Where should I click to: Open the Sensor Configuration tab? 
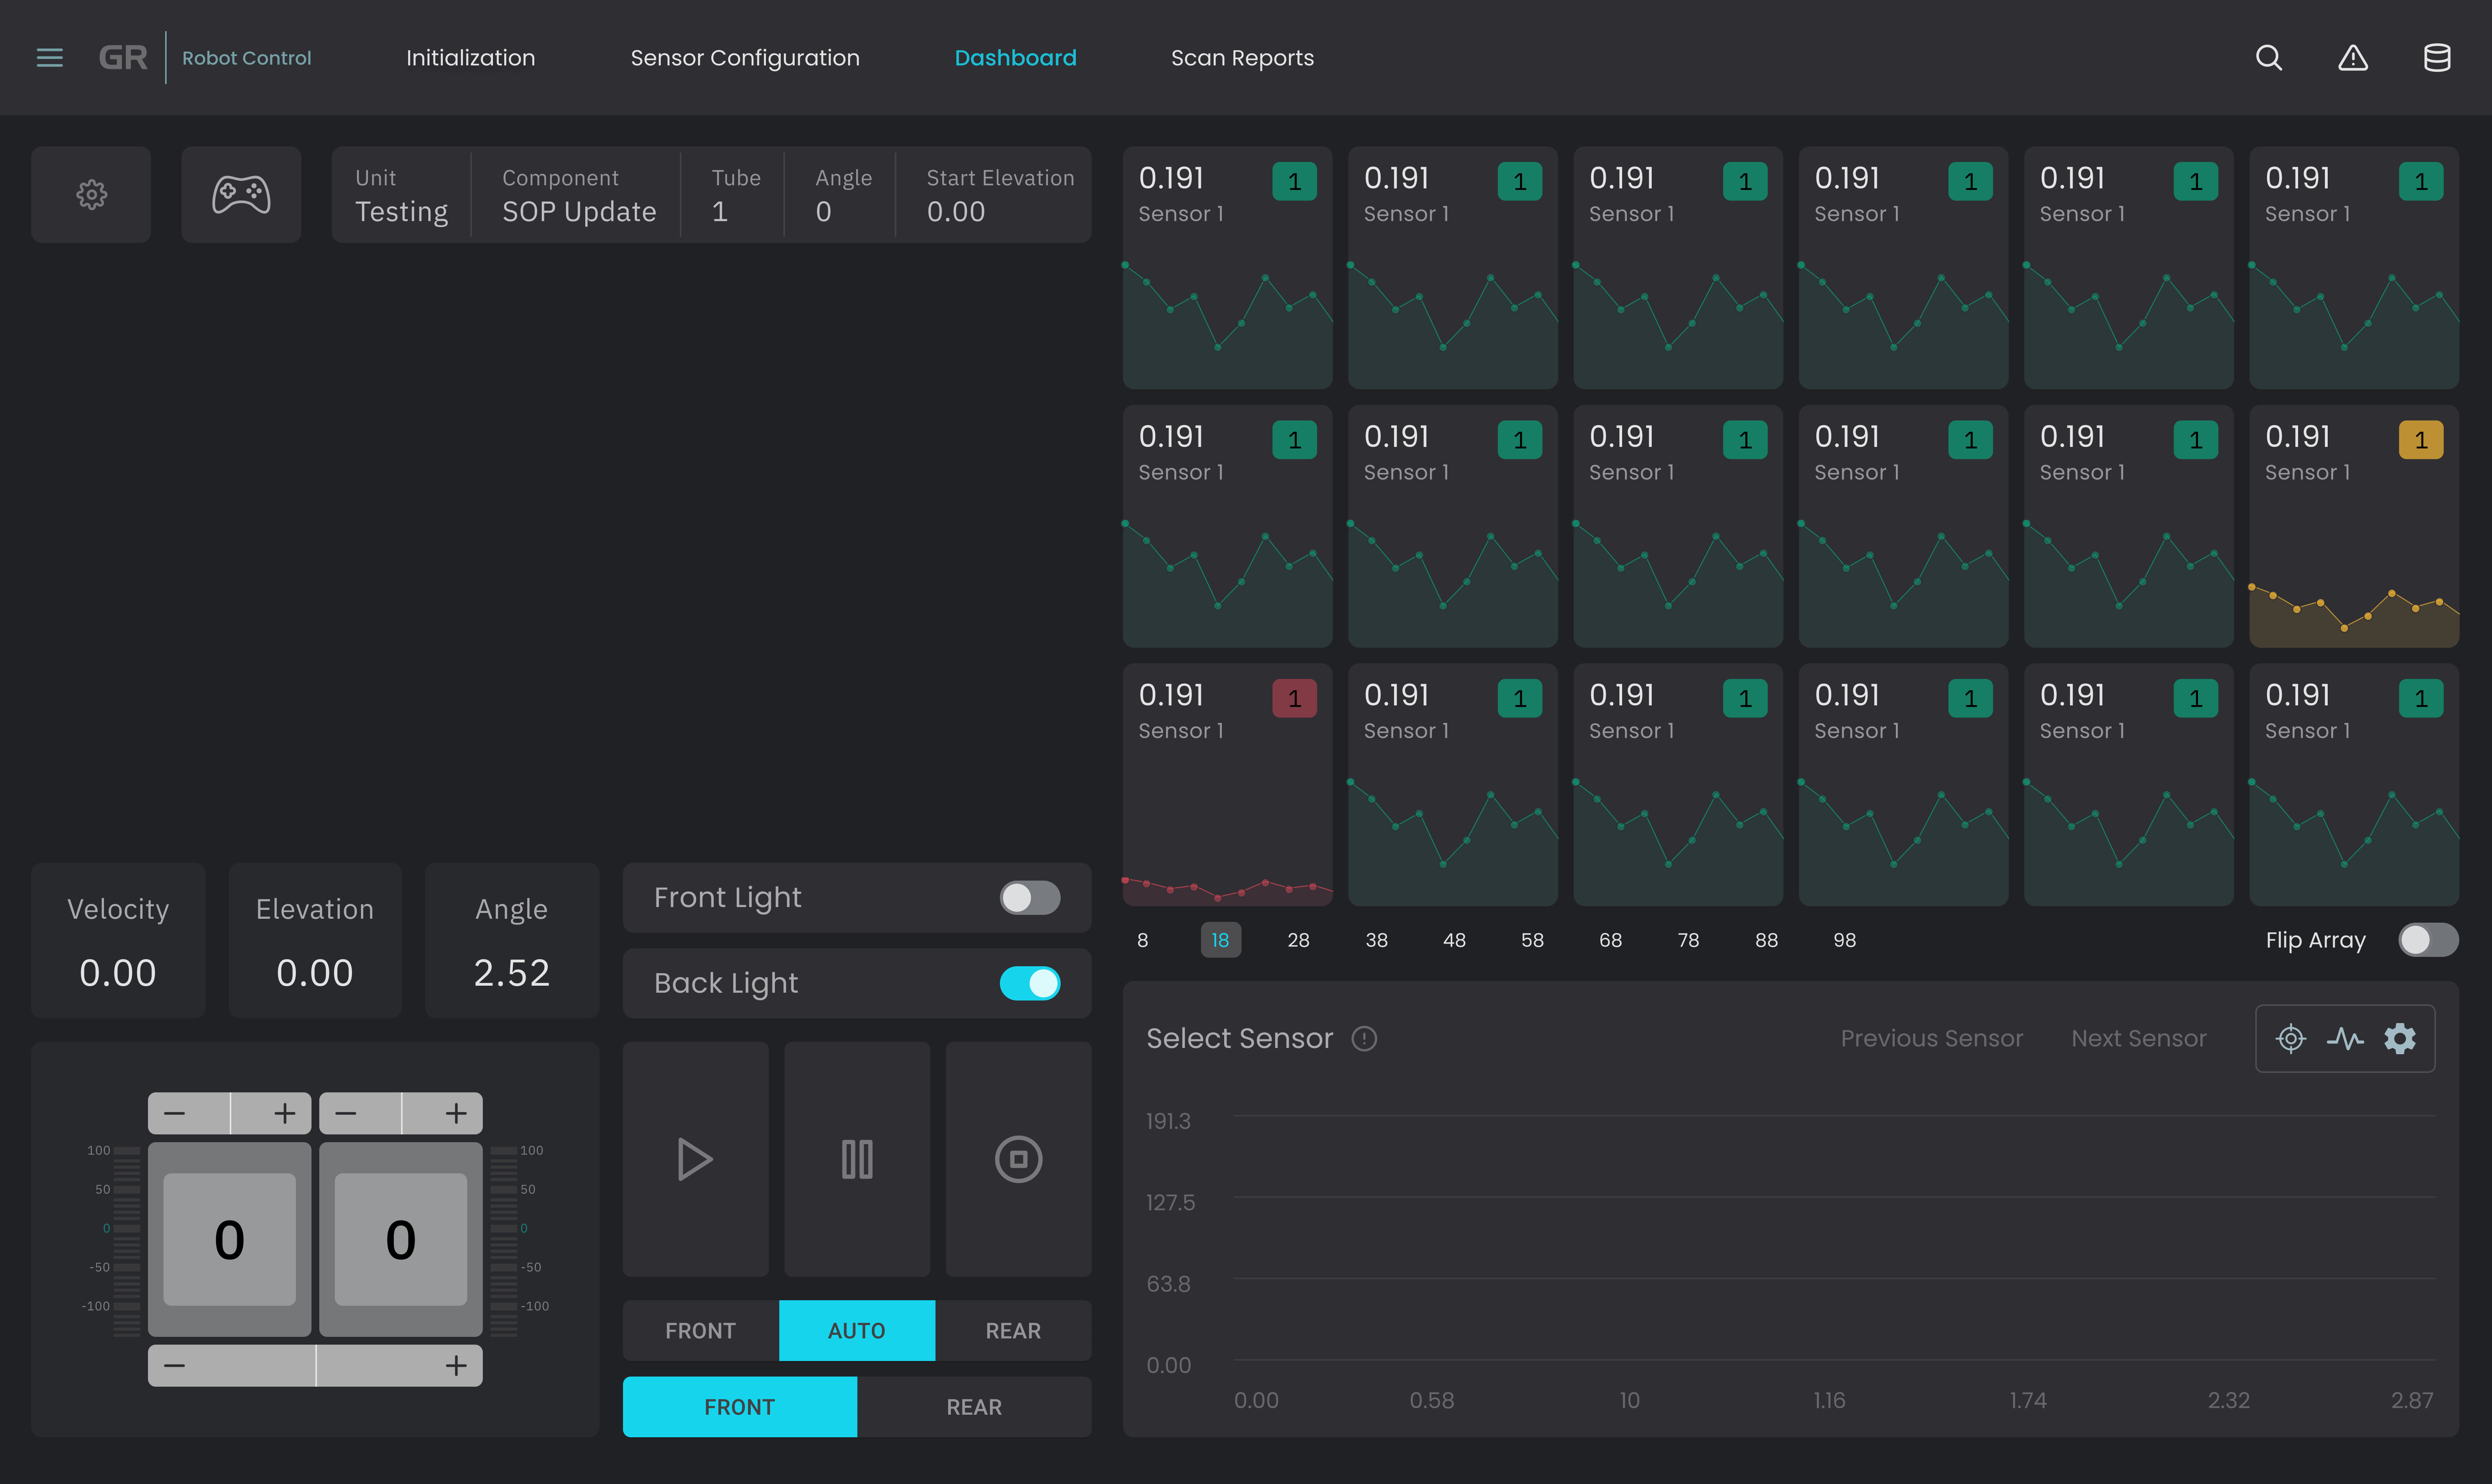(x=745, y=58)
